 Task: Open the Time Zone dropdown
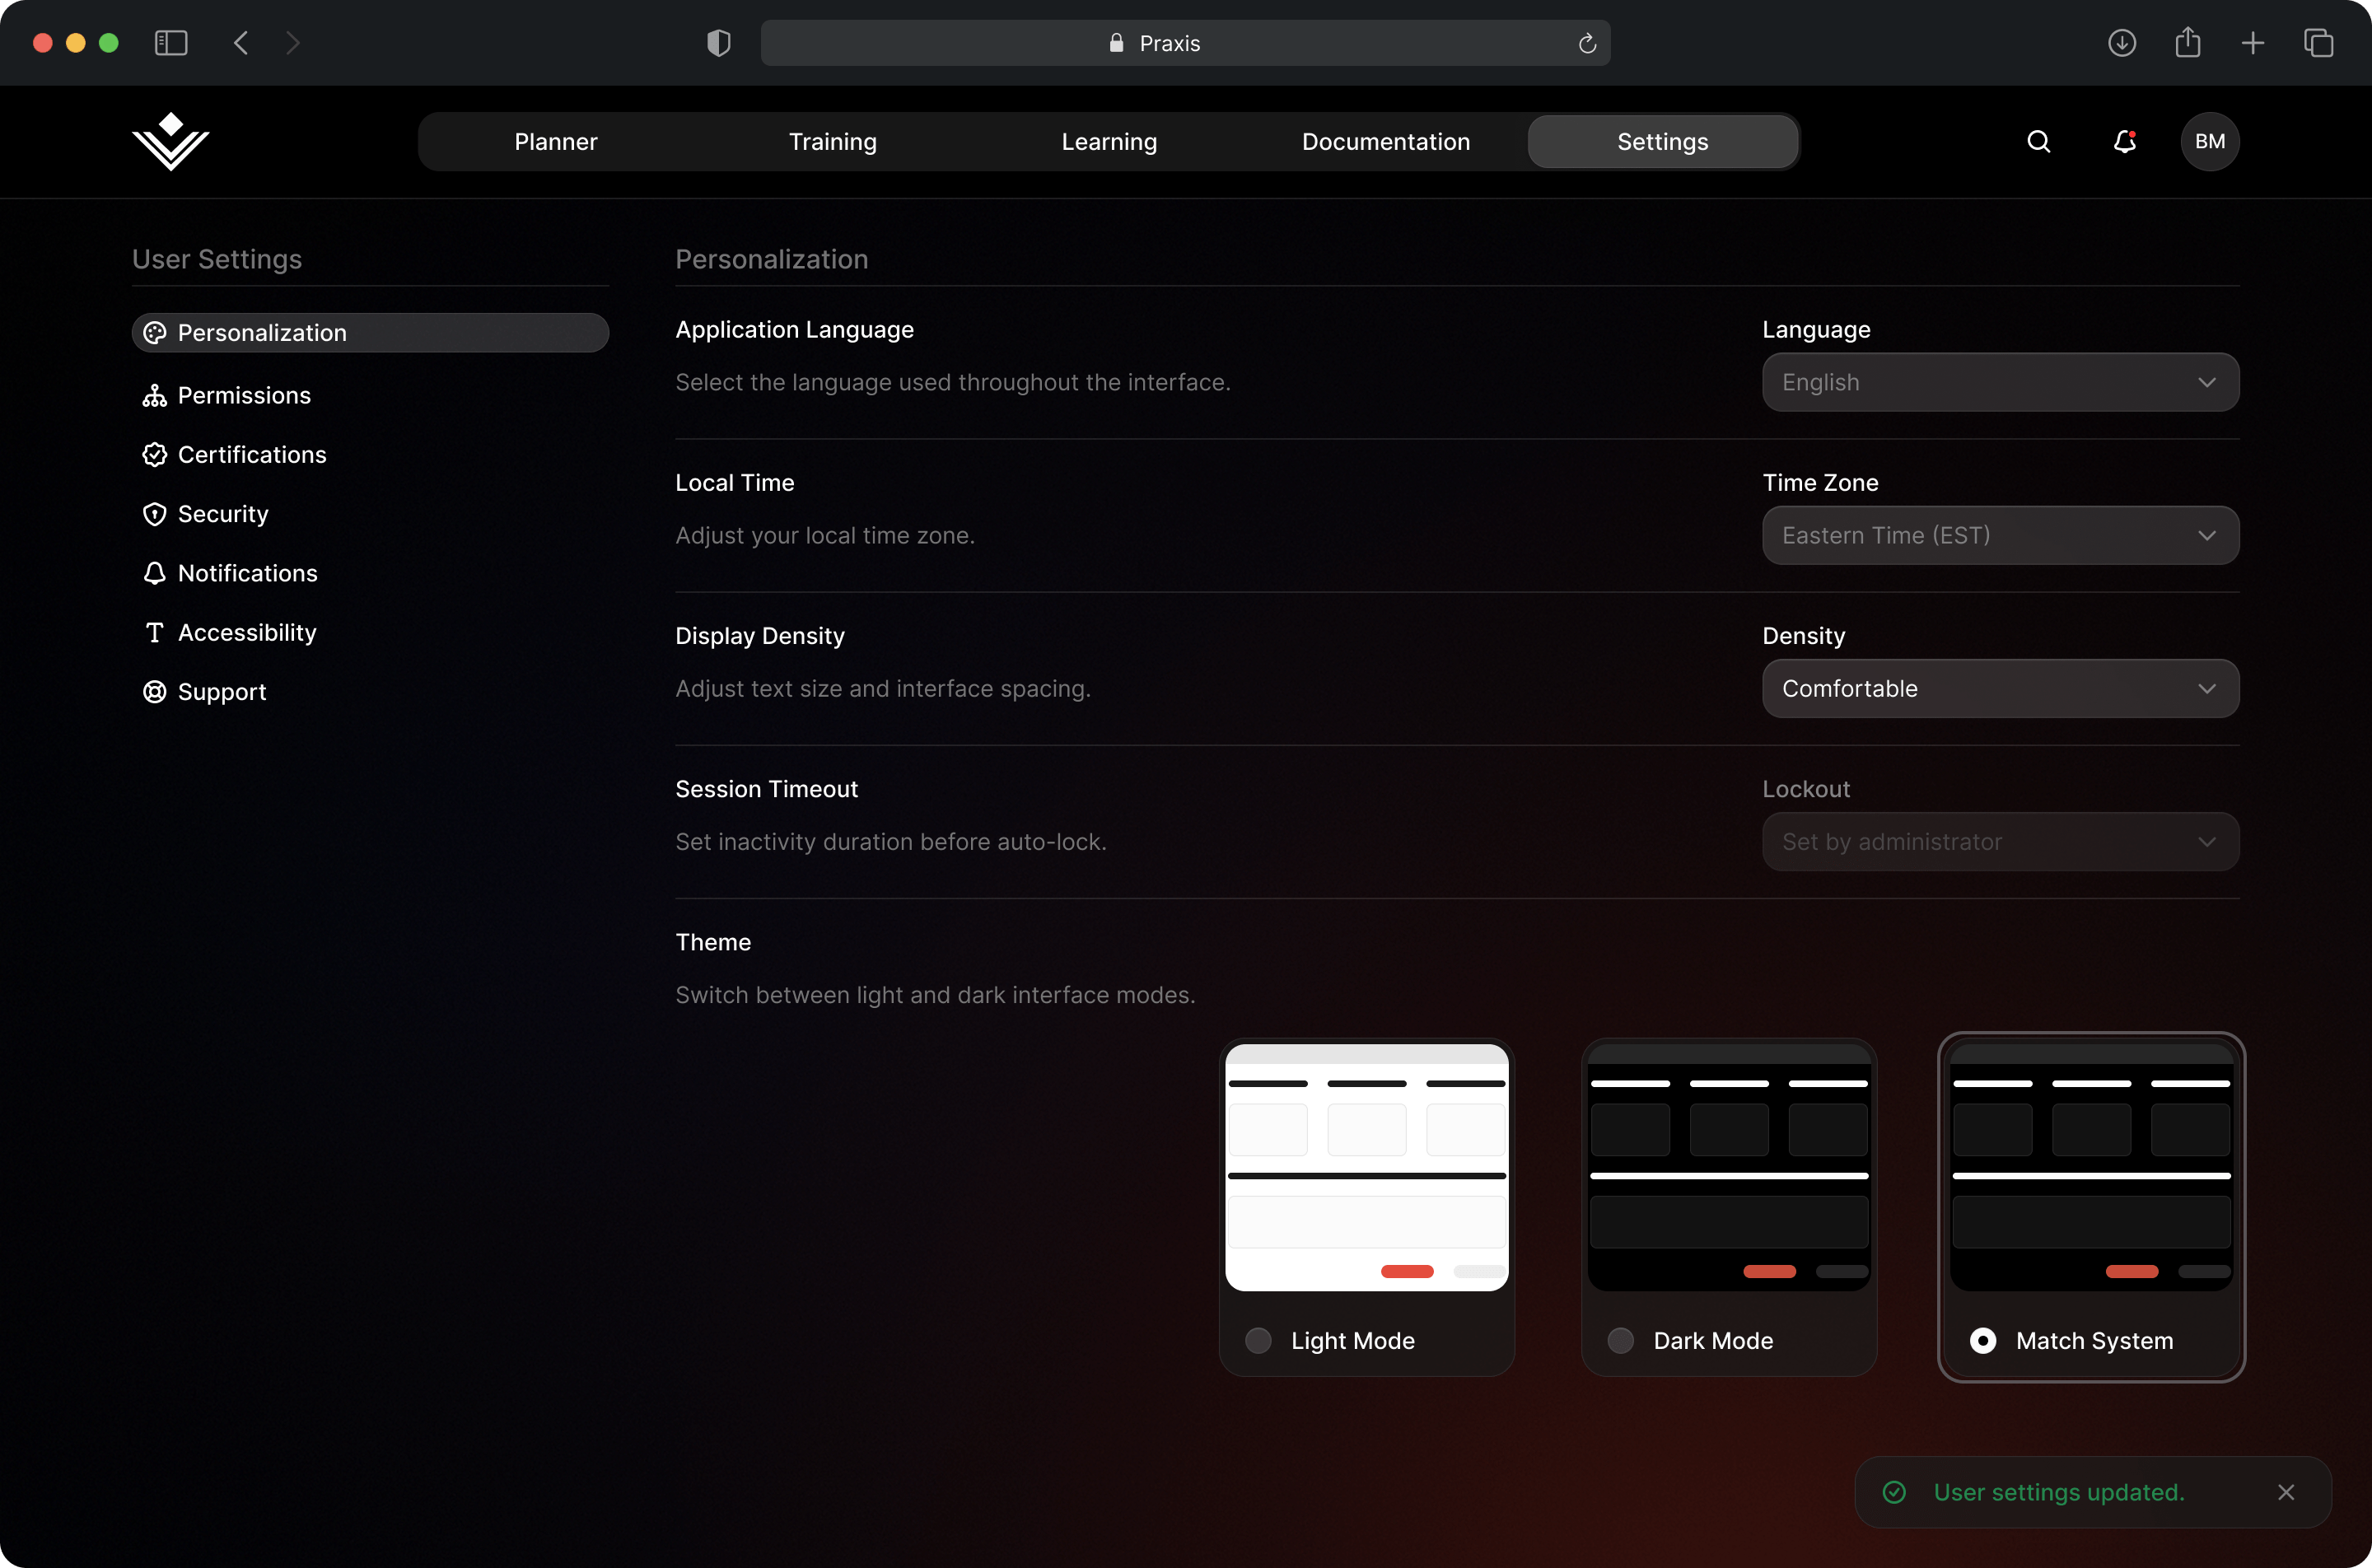2000,535
